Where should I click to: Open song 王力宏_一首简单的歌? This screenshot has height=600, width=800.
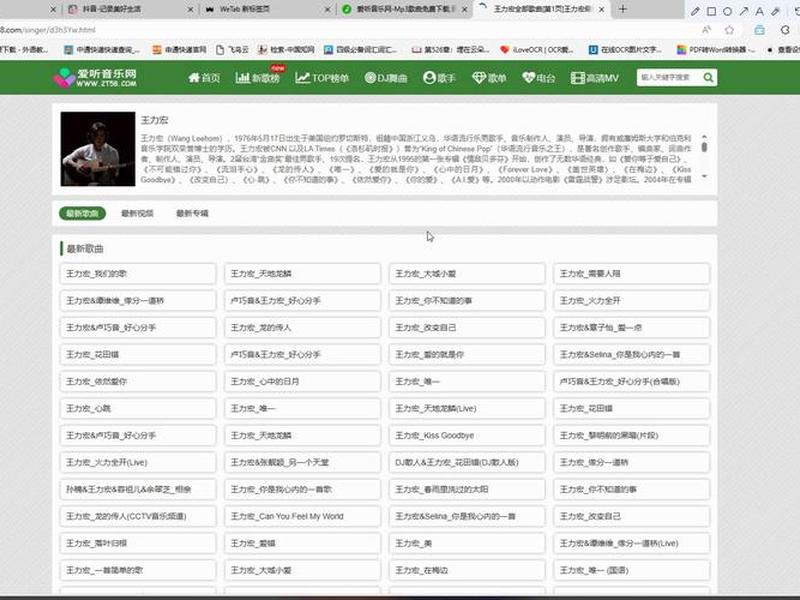(138, 570)
